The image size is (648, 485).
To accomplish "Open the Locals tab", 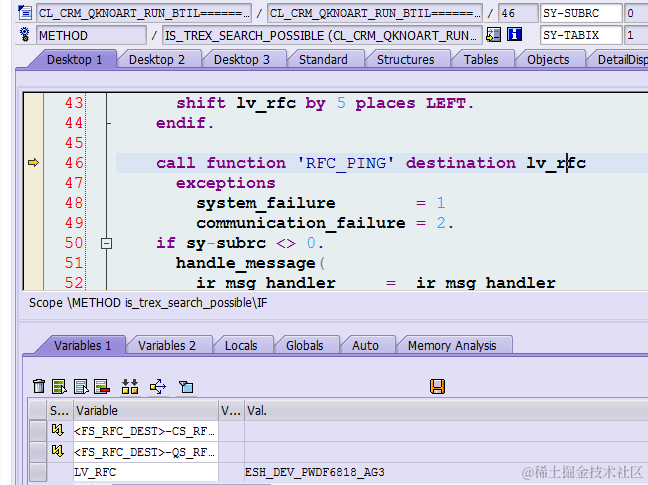I will point(241,345).
